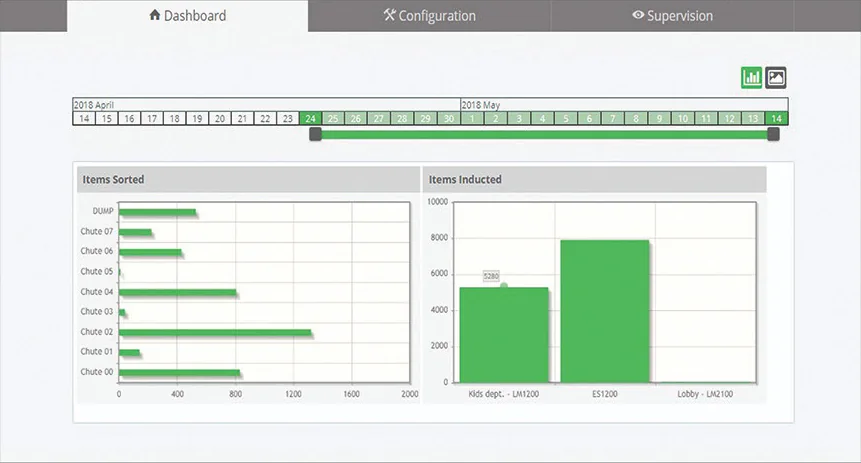861x463 pixels.
Task: Click the Items Sorted panel title
Action: (x=113, y=180)
